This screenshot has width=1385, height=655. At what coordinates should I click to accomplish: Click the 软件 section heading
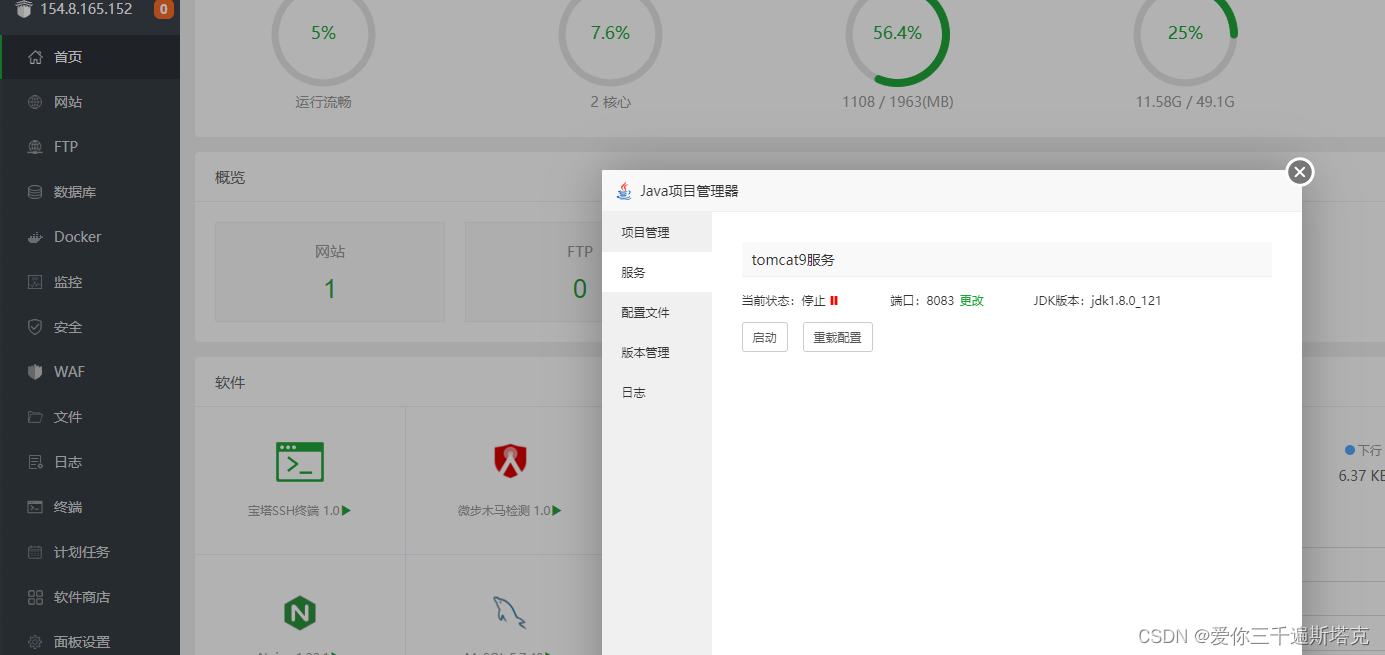230,382
